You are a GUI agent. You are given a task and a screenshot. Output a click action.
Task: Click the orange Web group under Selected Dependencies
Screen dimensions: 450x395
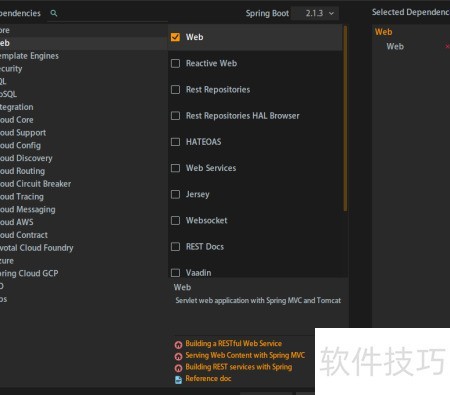[x=383, y=32]
